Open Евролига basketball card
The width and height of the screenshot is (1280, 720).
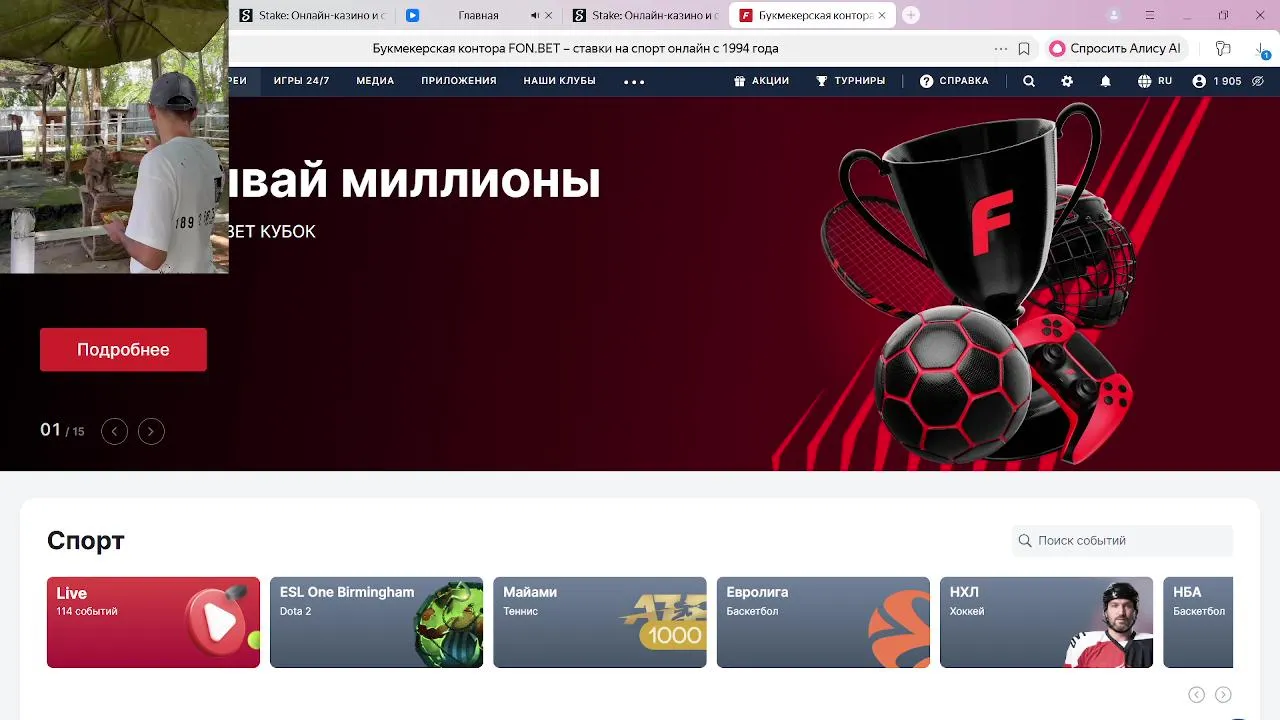(x=823, y=622)
